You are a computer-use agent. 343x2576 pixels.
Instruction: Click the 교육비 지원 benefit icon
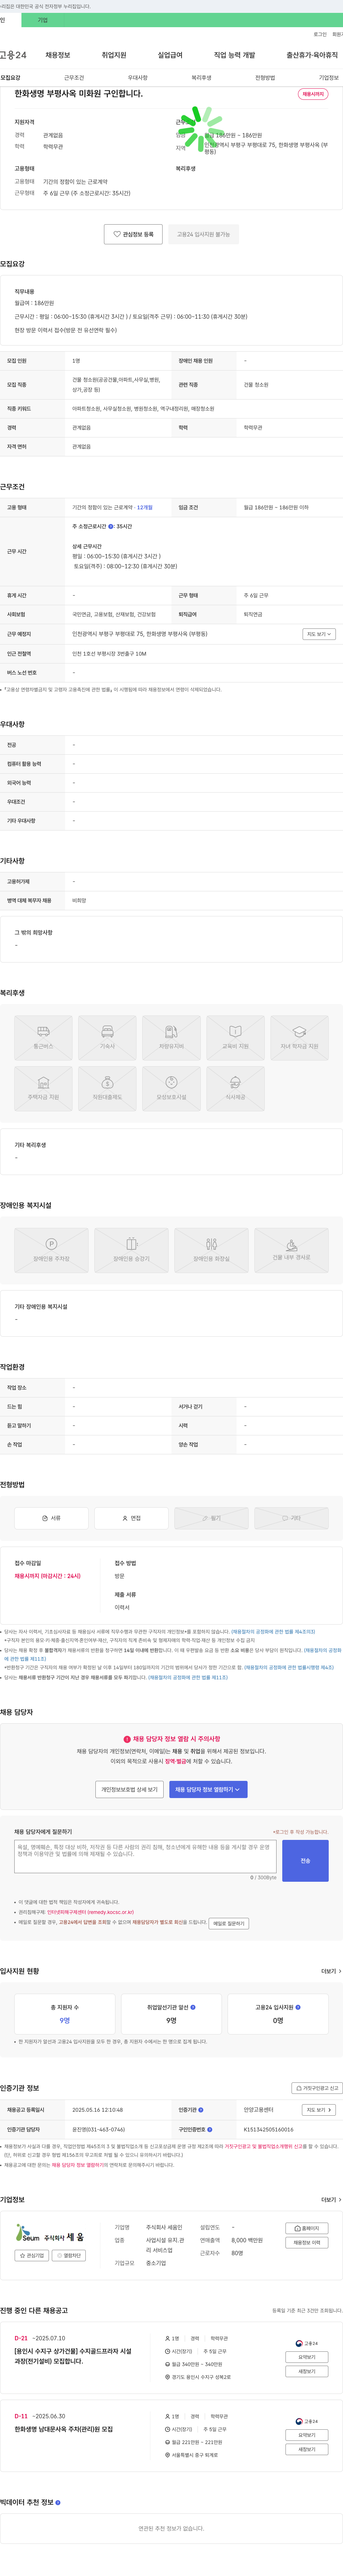point(235,1038)
